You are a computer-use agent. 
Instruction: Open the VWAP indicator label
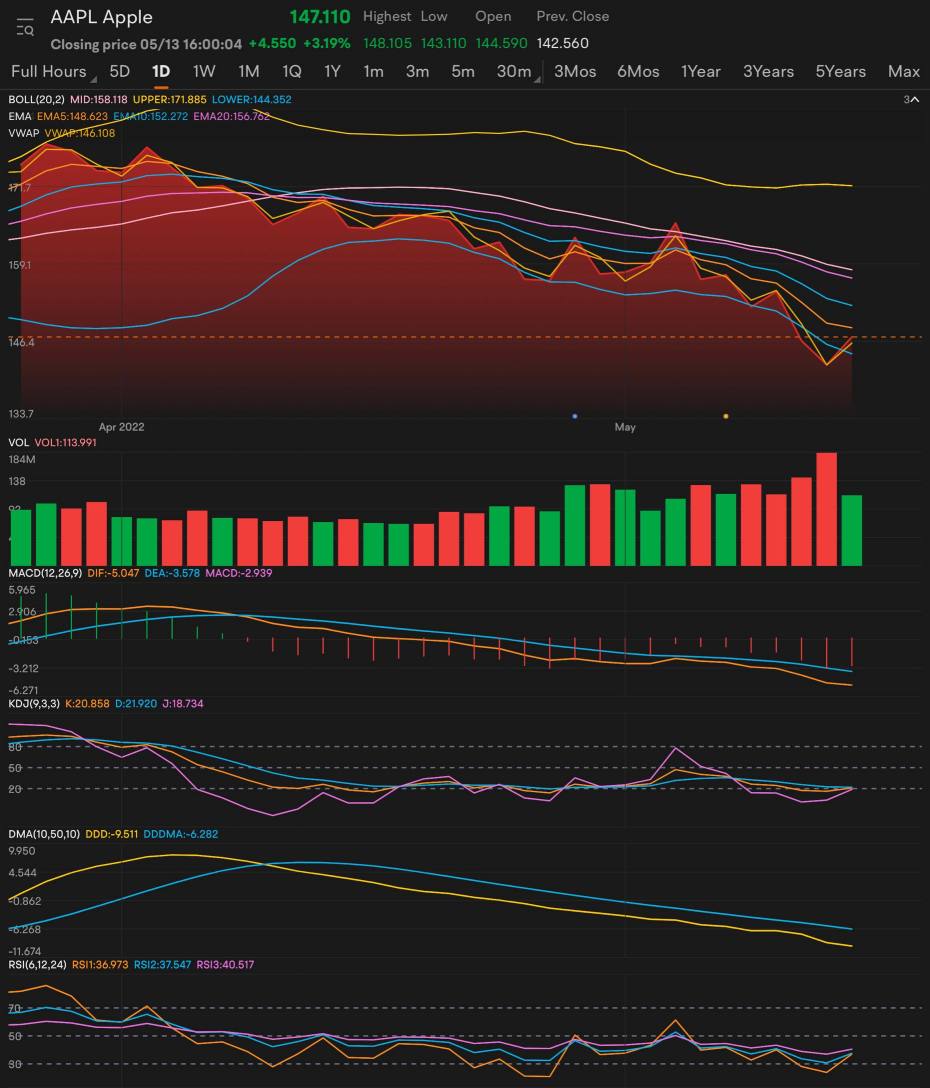[x=24, y=133]
